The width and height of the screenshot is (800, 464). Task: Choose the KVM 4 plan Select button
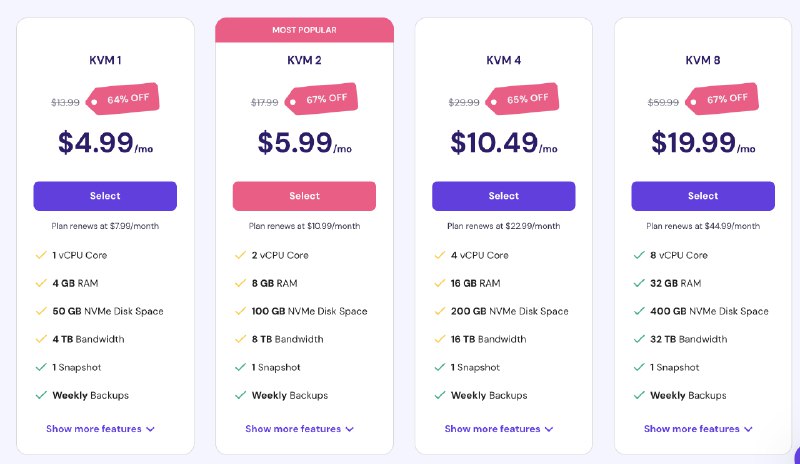click(504, 196)
